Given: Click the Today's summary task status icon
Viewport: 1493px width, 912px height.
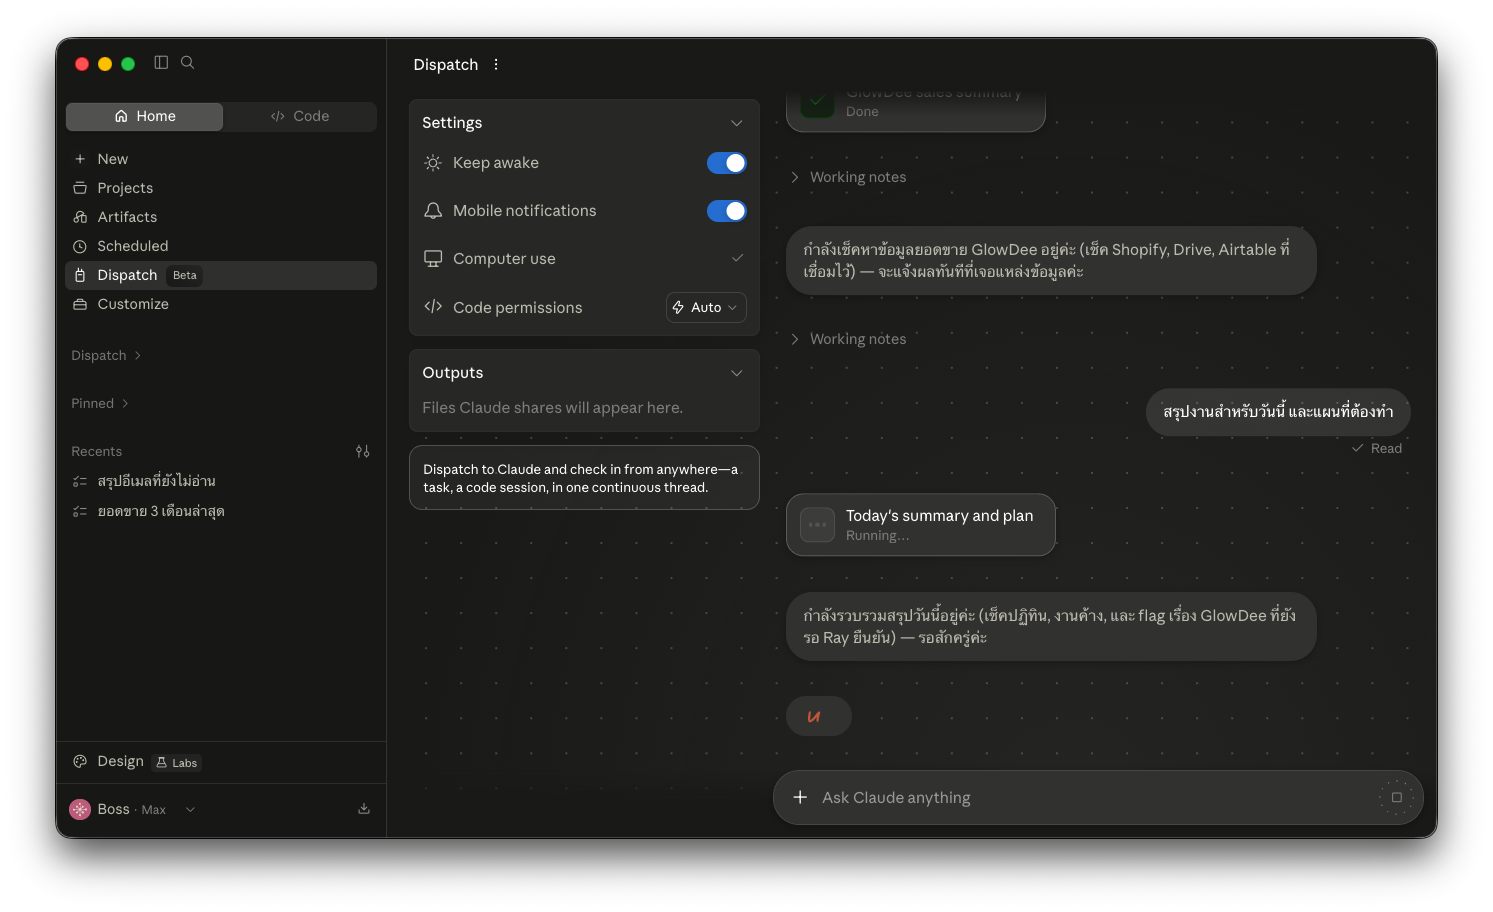Looking at the screenshot, I should [x=817, y=524].
